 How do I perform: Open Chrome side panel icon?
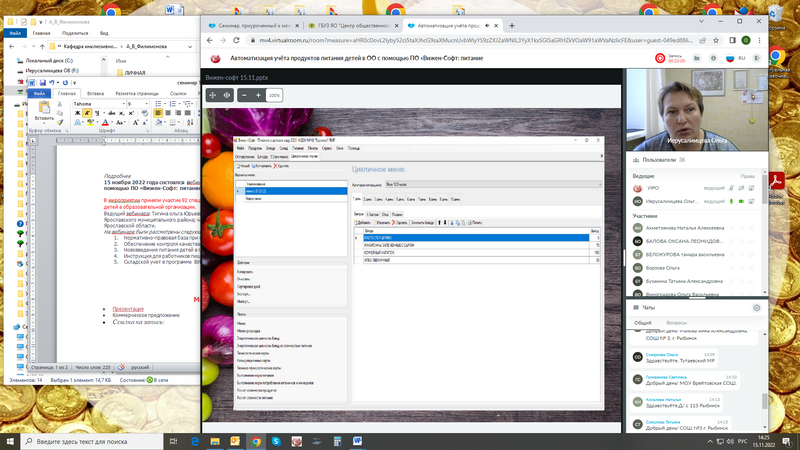[732, 40]
